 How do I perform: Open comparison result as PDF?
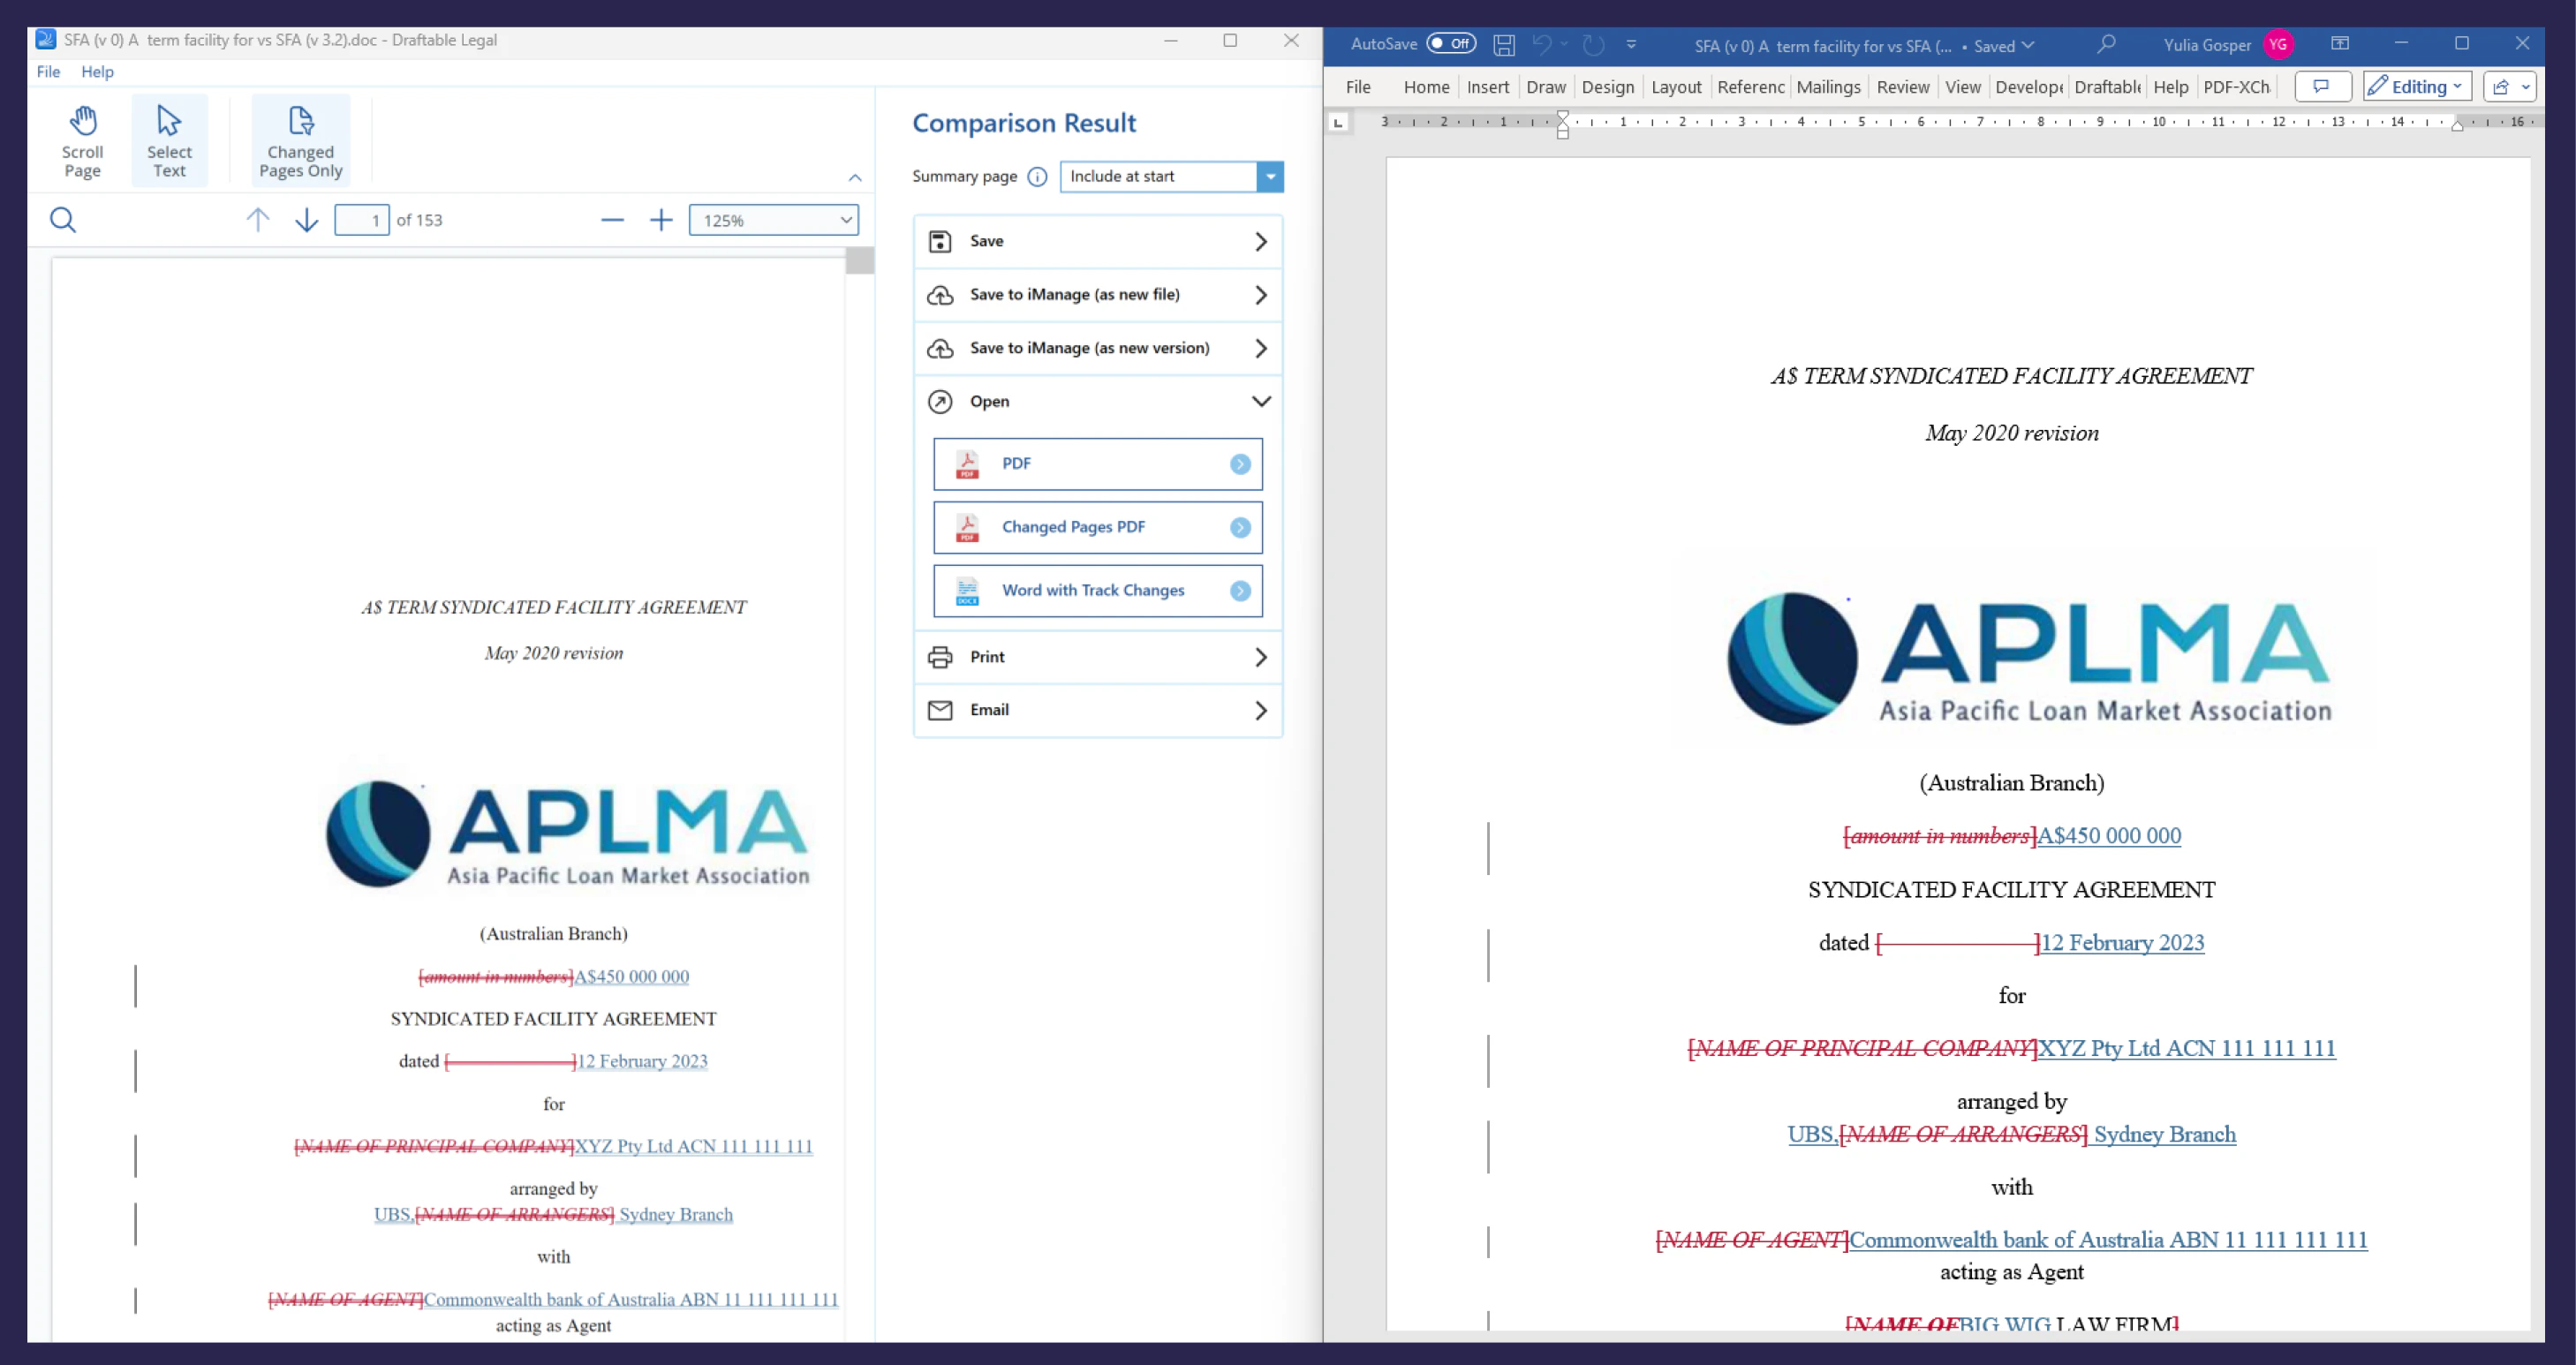click(1096, 463)
